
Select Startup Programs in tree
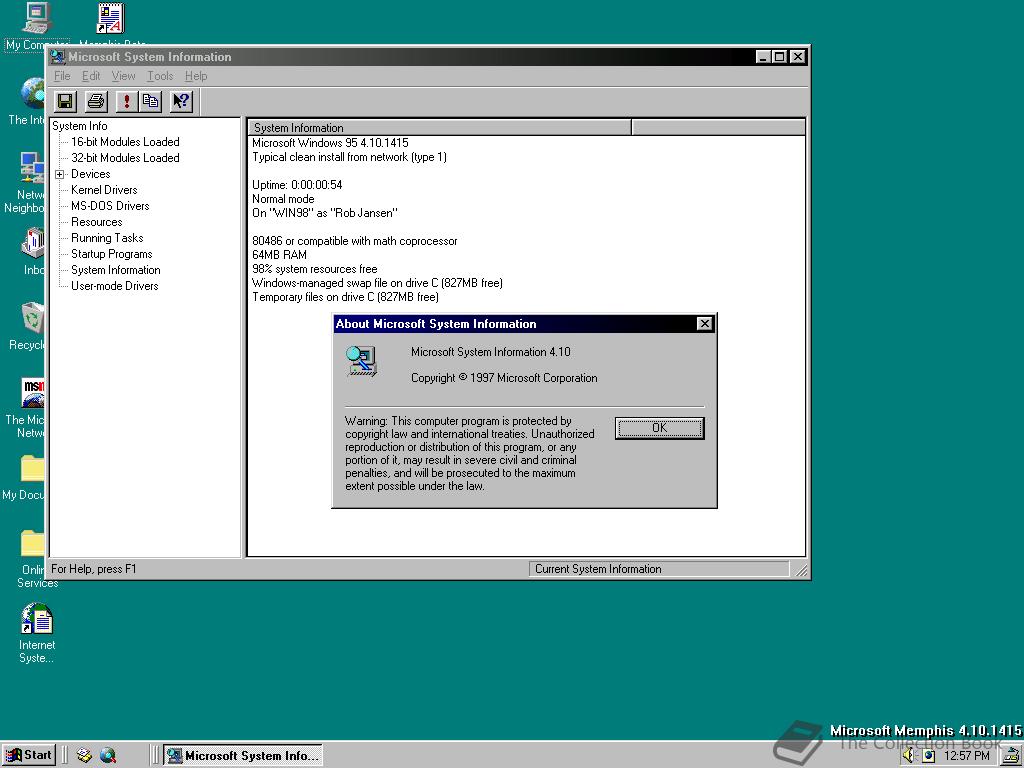111,254
